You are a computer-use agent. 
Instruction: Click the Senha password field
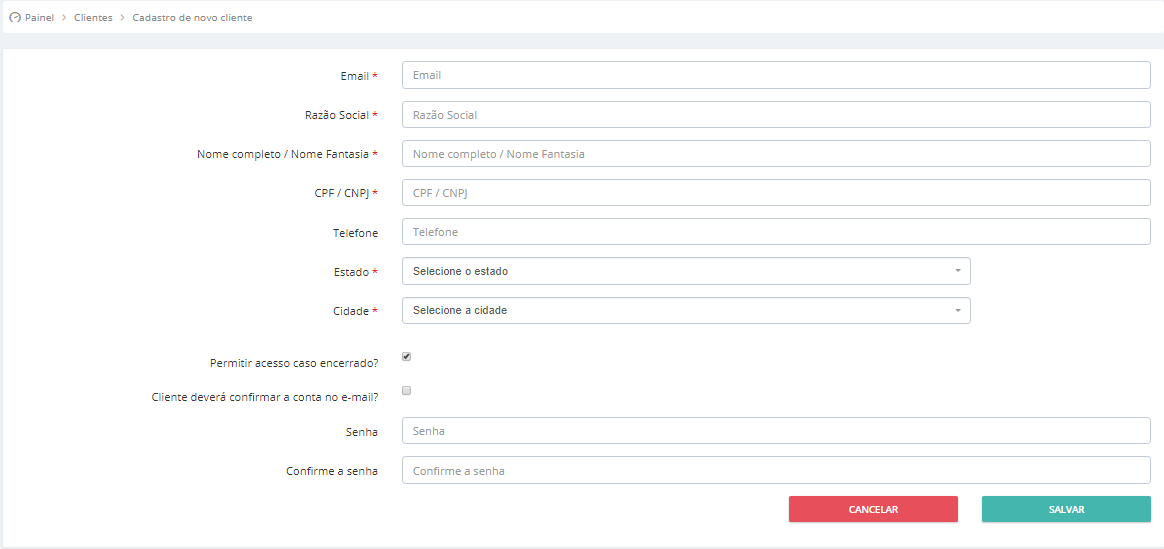[776, 431]
